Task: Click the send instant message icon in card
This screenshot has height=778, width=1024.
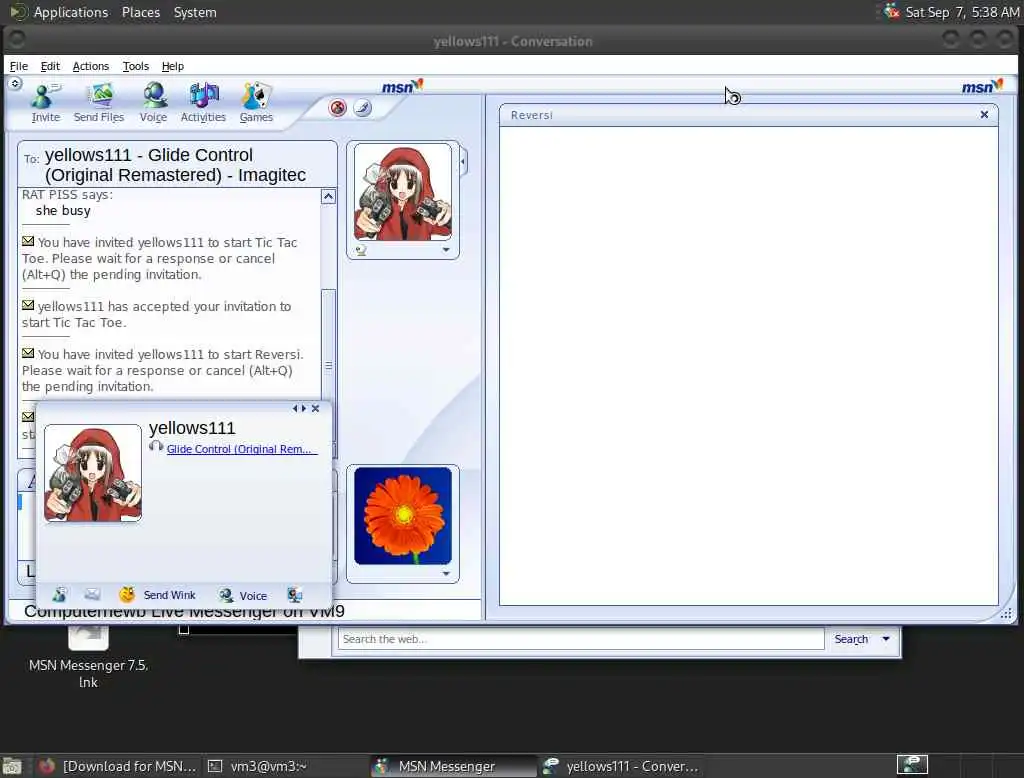Action: point(59,594)
